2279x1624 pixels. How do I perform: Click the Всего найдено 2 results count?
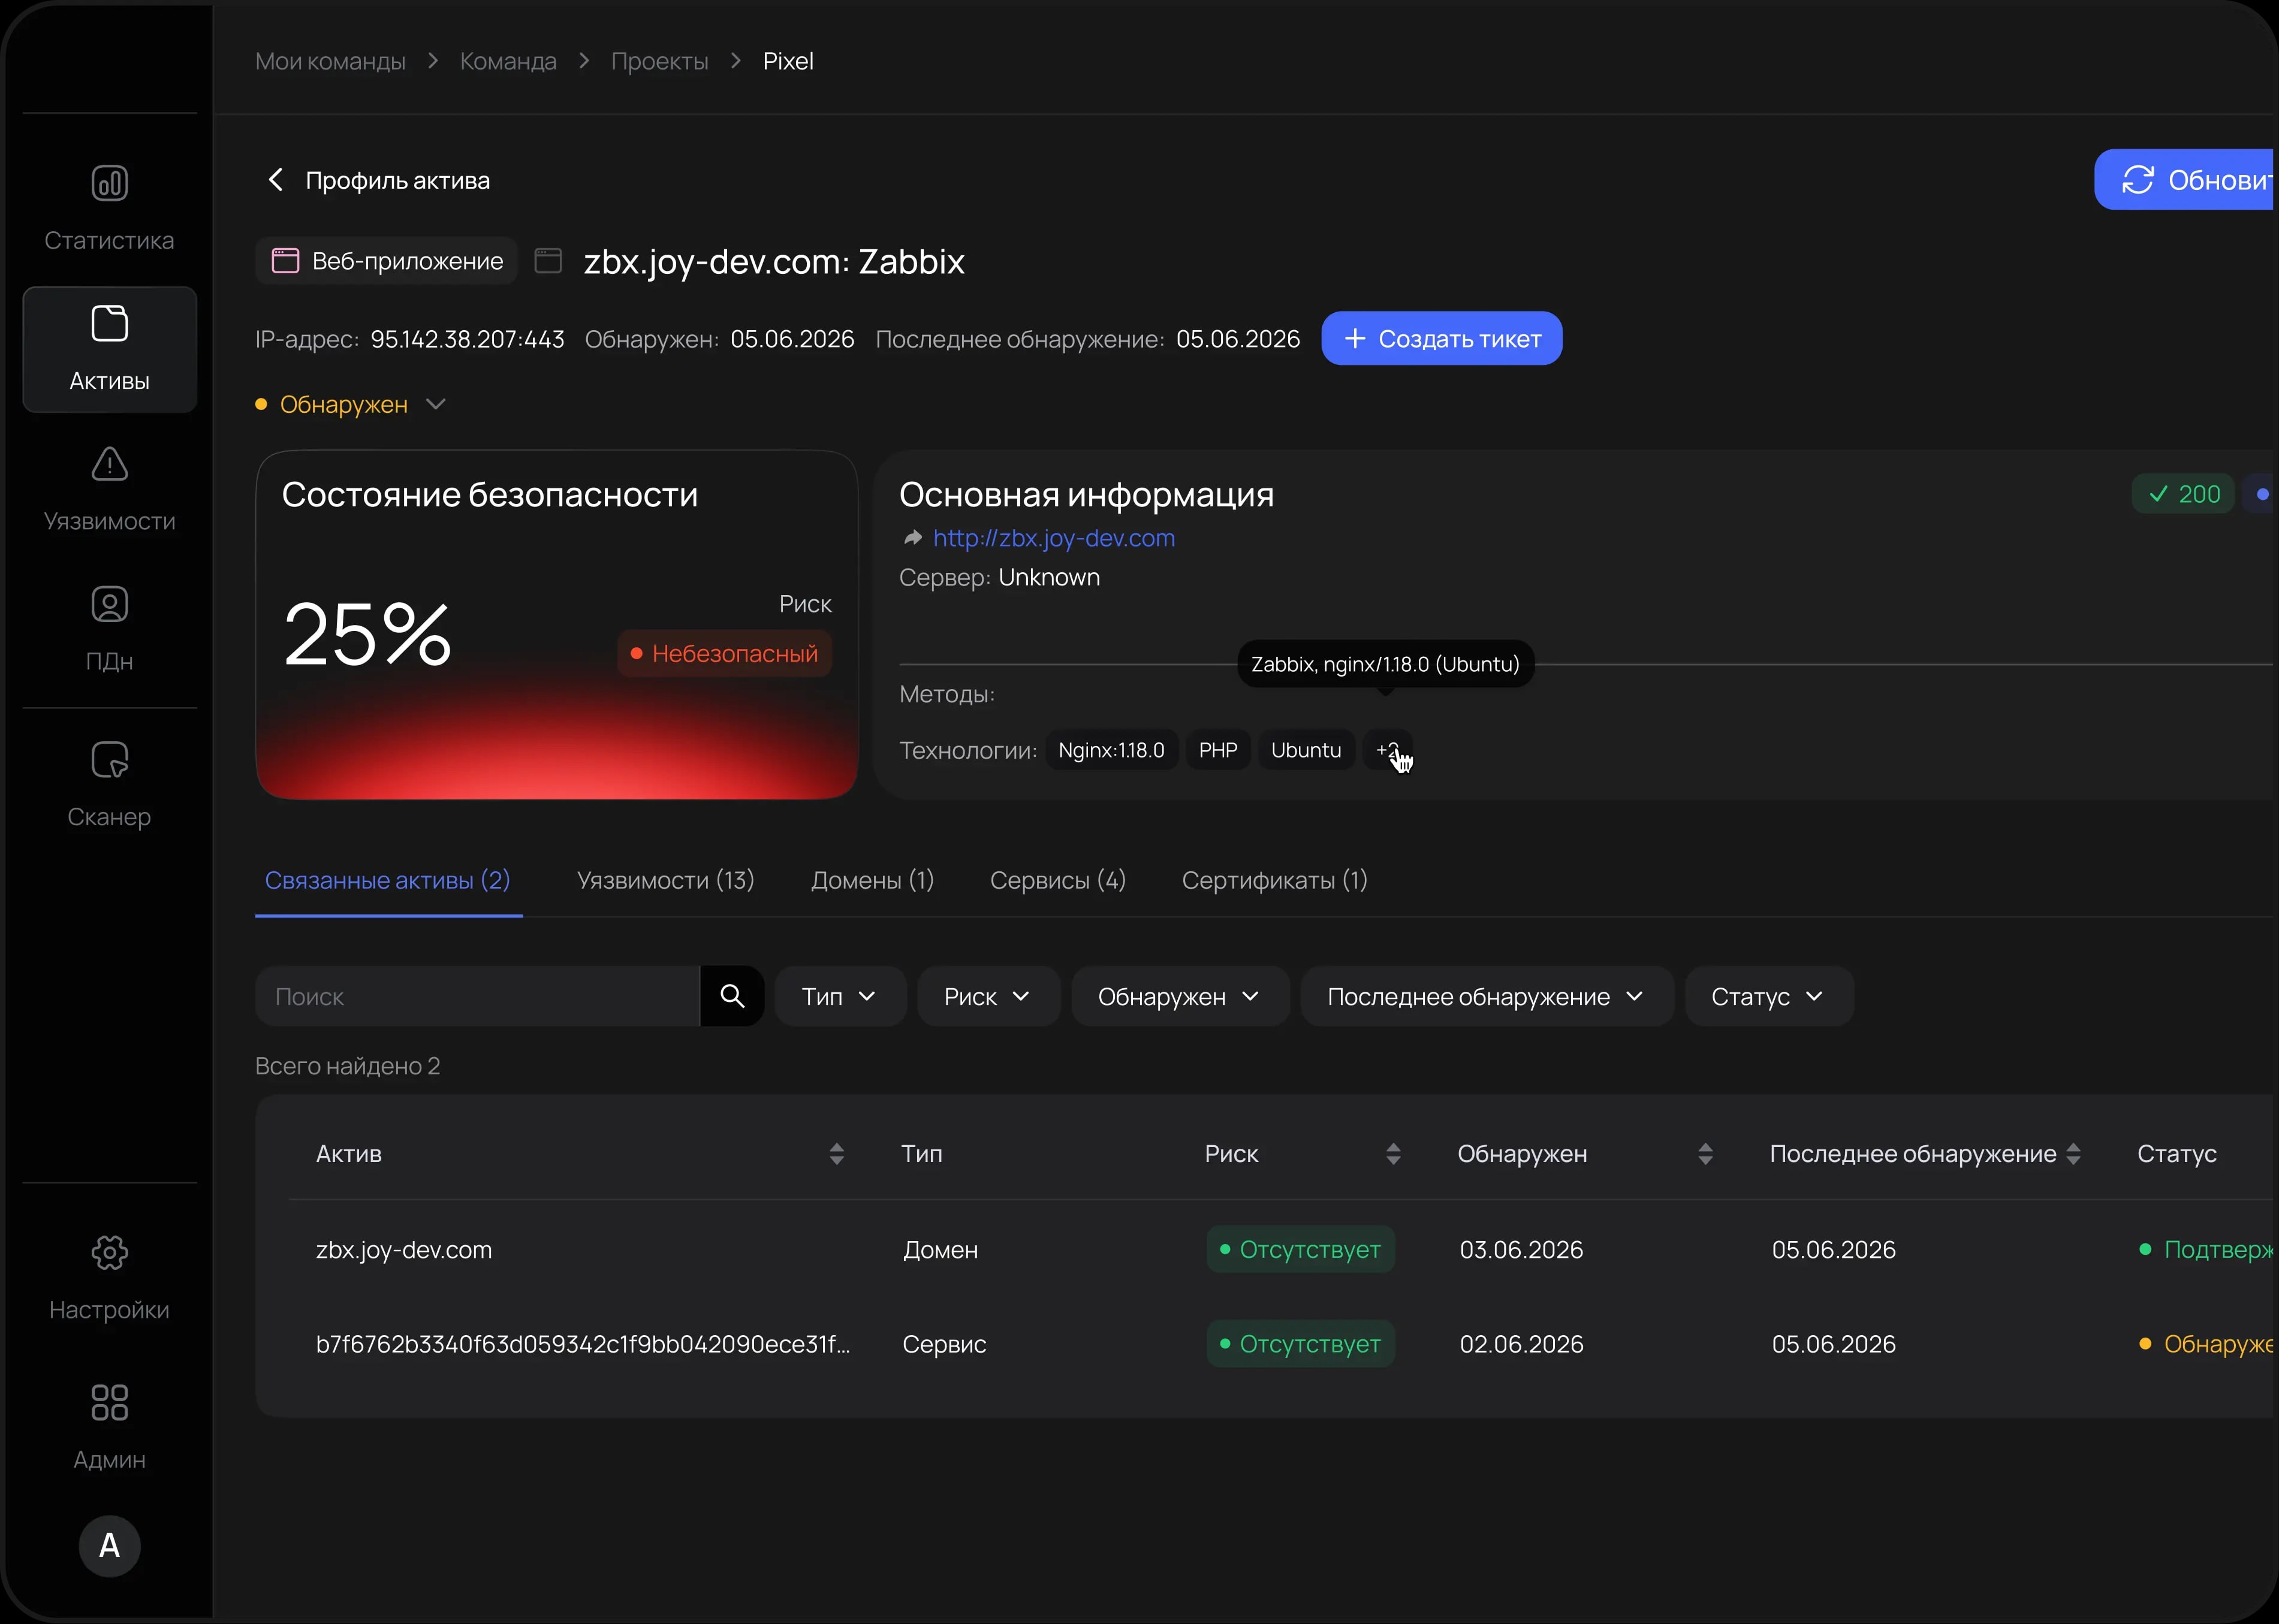[x=347, y=1066]
